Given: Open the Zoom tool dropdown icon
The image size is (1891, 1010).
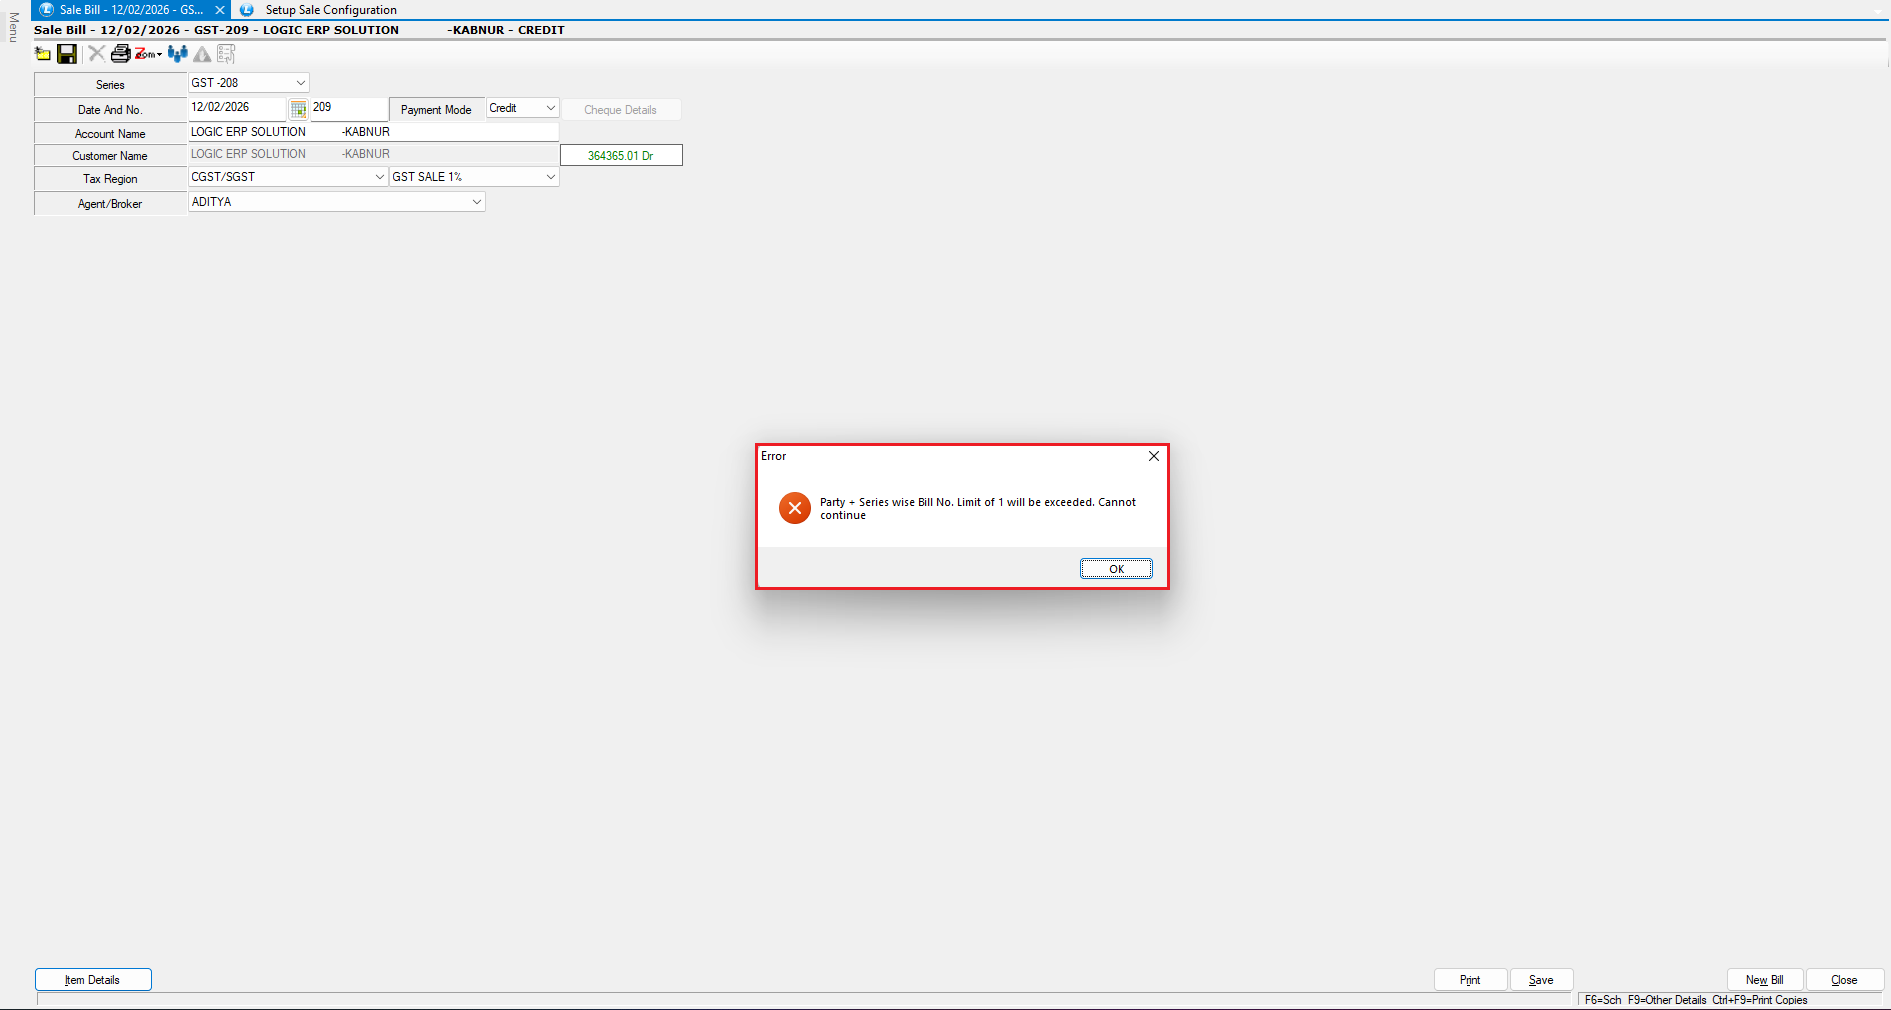Looking at the screenshot, I should coord(148,54).
